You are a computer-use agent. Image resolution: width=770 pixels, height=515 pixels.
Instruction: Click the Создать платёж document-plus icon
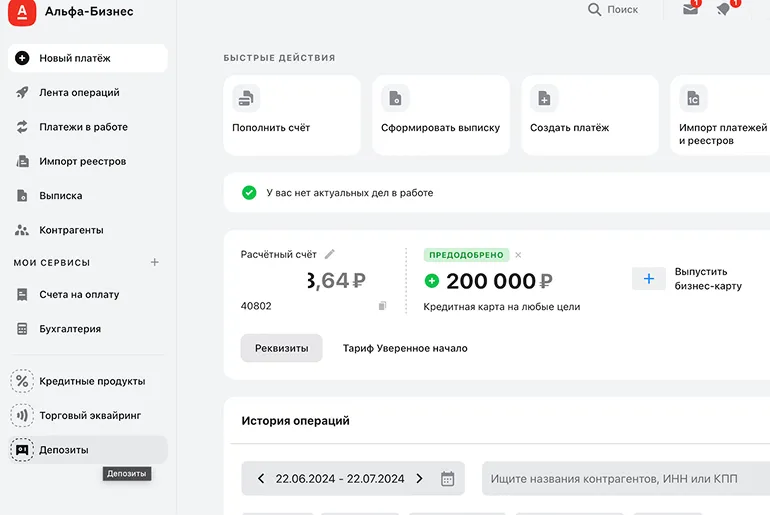click(x=544, y=98)
